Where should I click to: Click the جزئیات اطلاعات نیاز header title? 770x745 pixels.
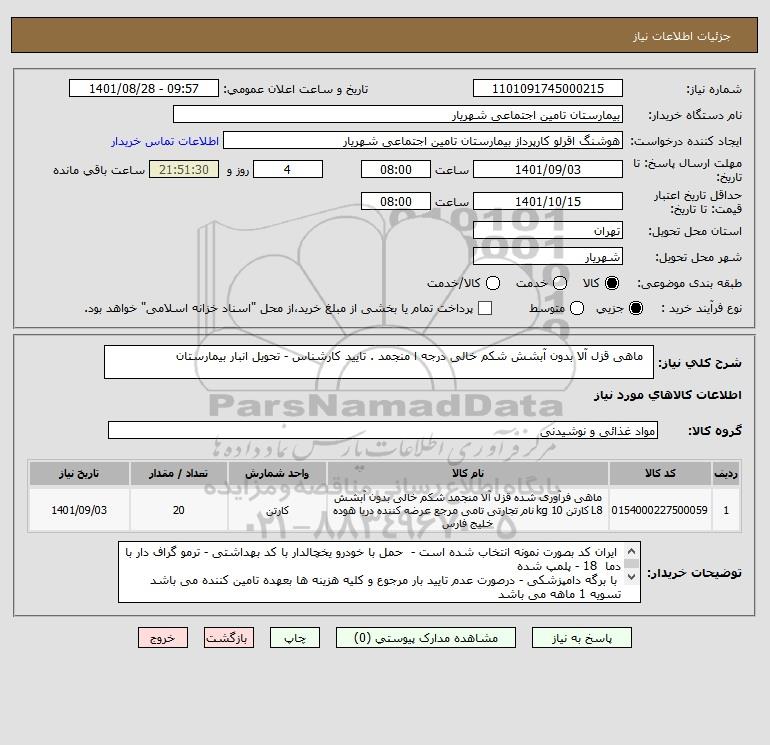pos(682,36)
